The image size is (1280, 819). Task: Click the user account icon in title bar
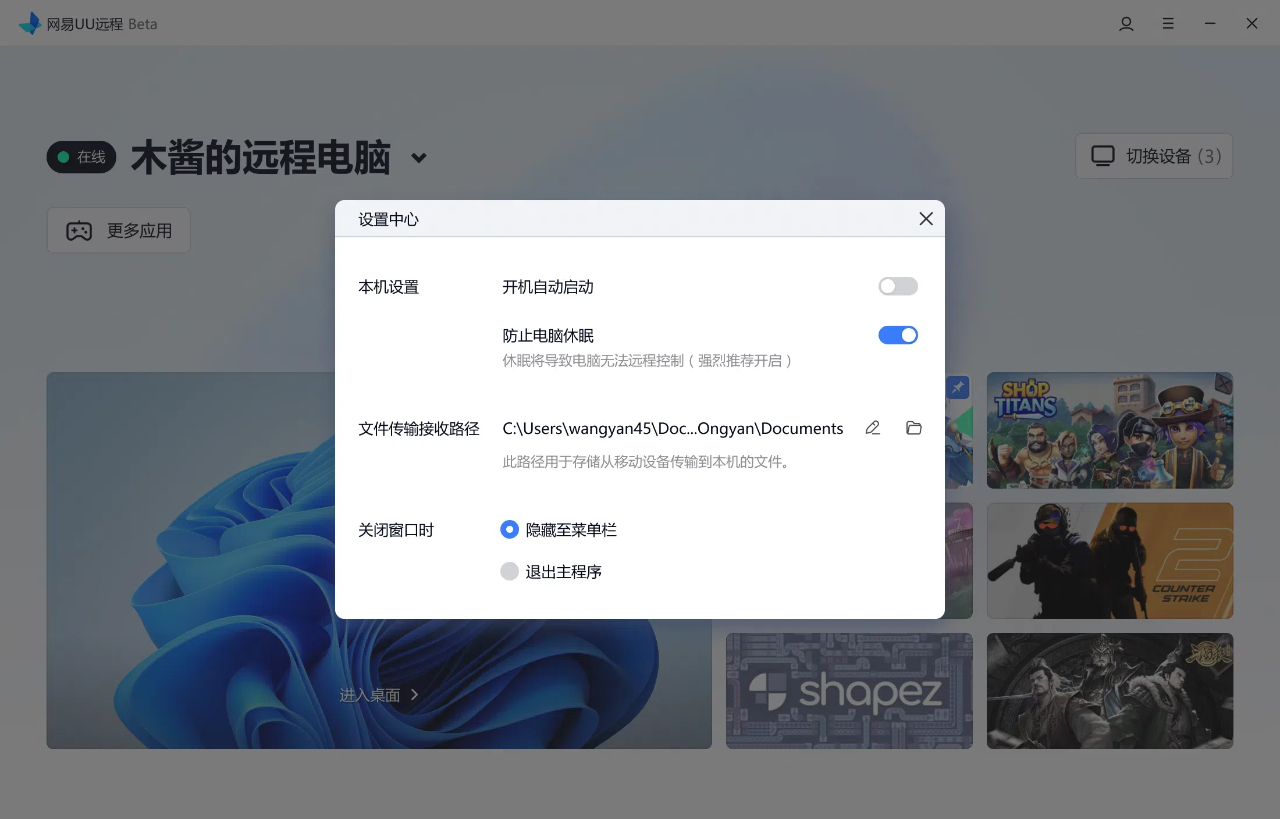coord(1126,24)
